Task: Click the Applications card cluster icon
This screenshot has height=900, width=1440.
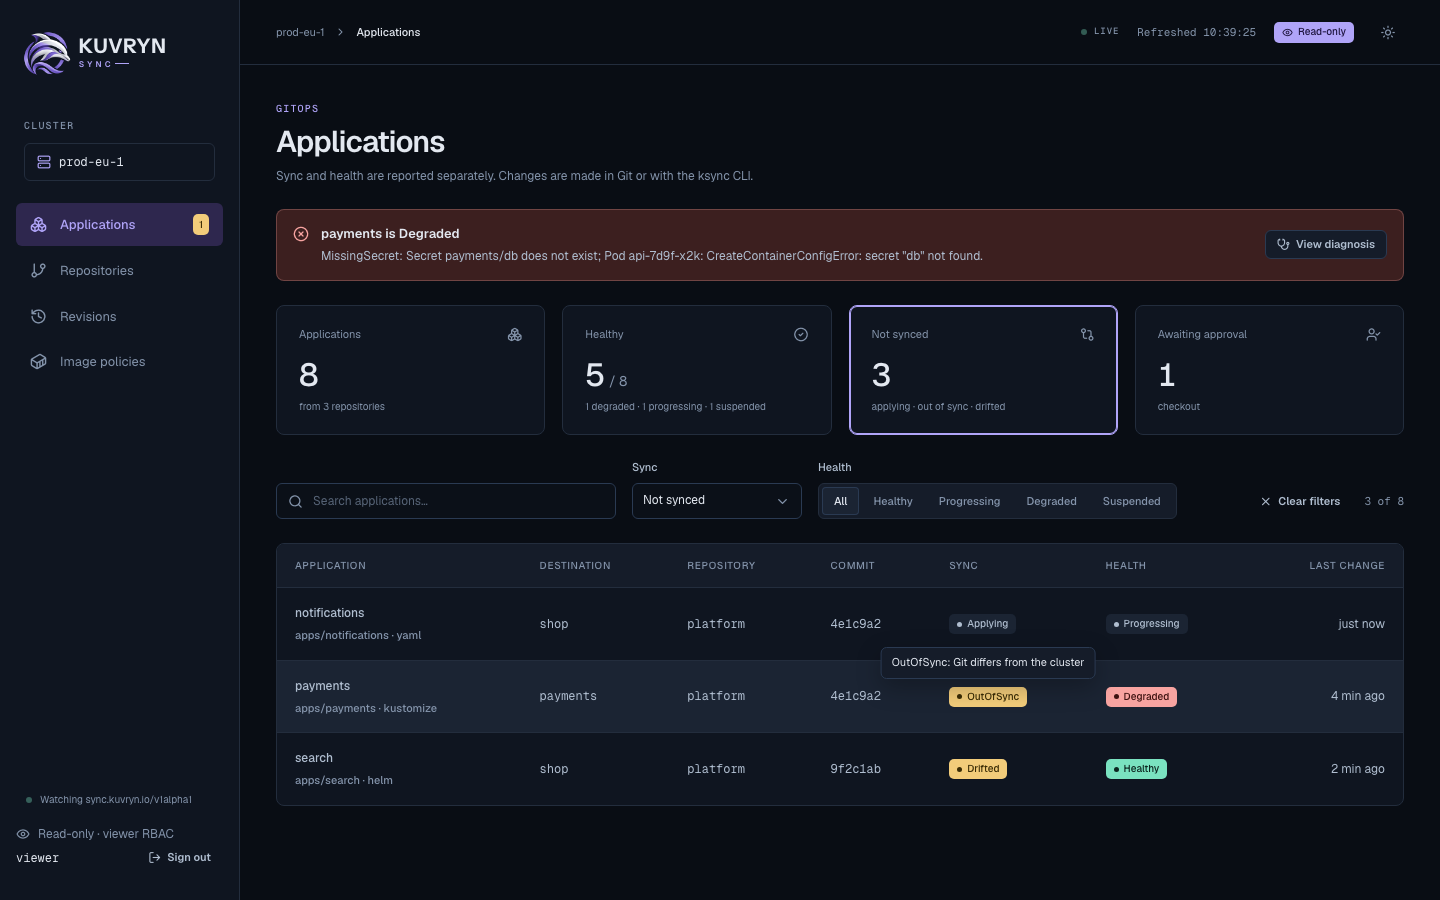Action: 515,335
